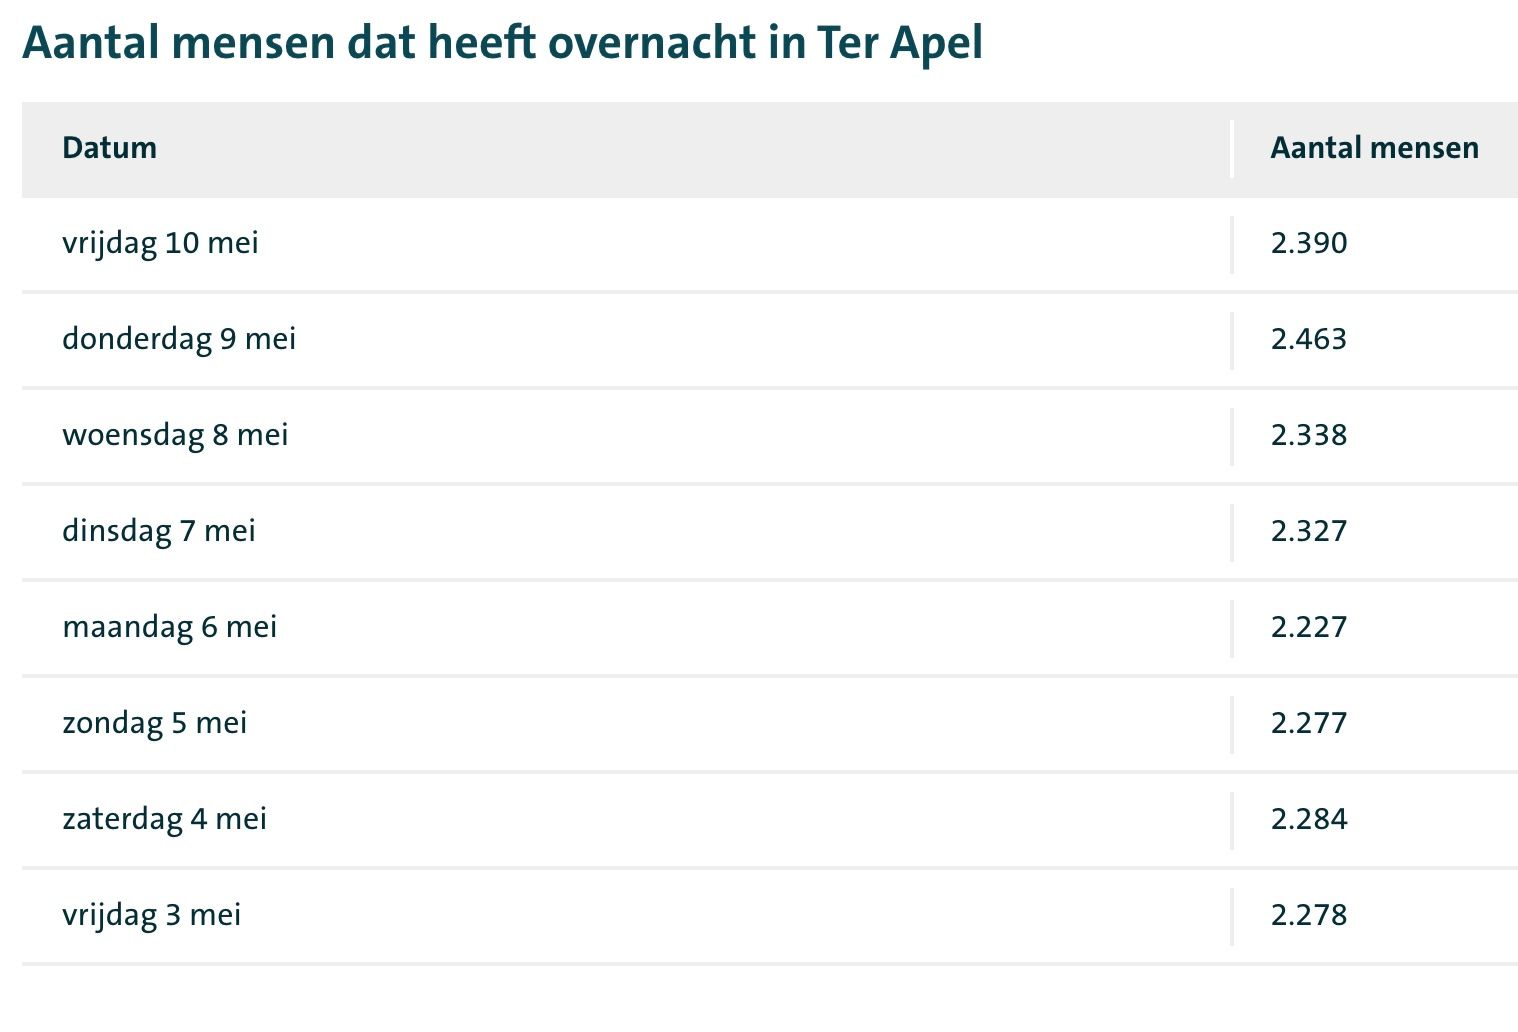Select the 'vrijdag 10 mei' date cell
The height and width of the screenshot is (1032, 1518).
point(160,243)
